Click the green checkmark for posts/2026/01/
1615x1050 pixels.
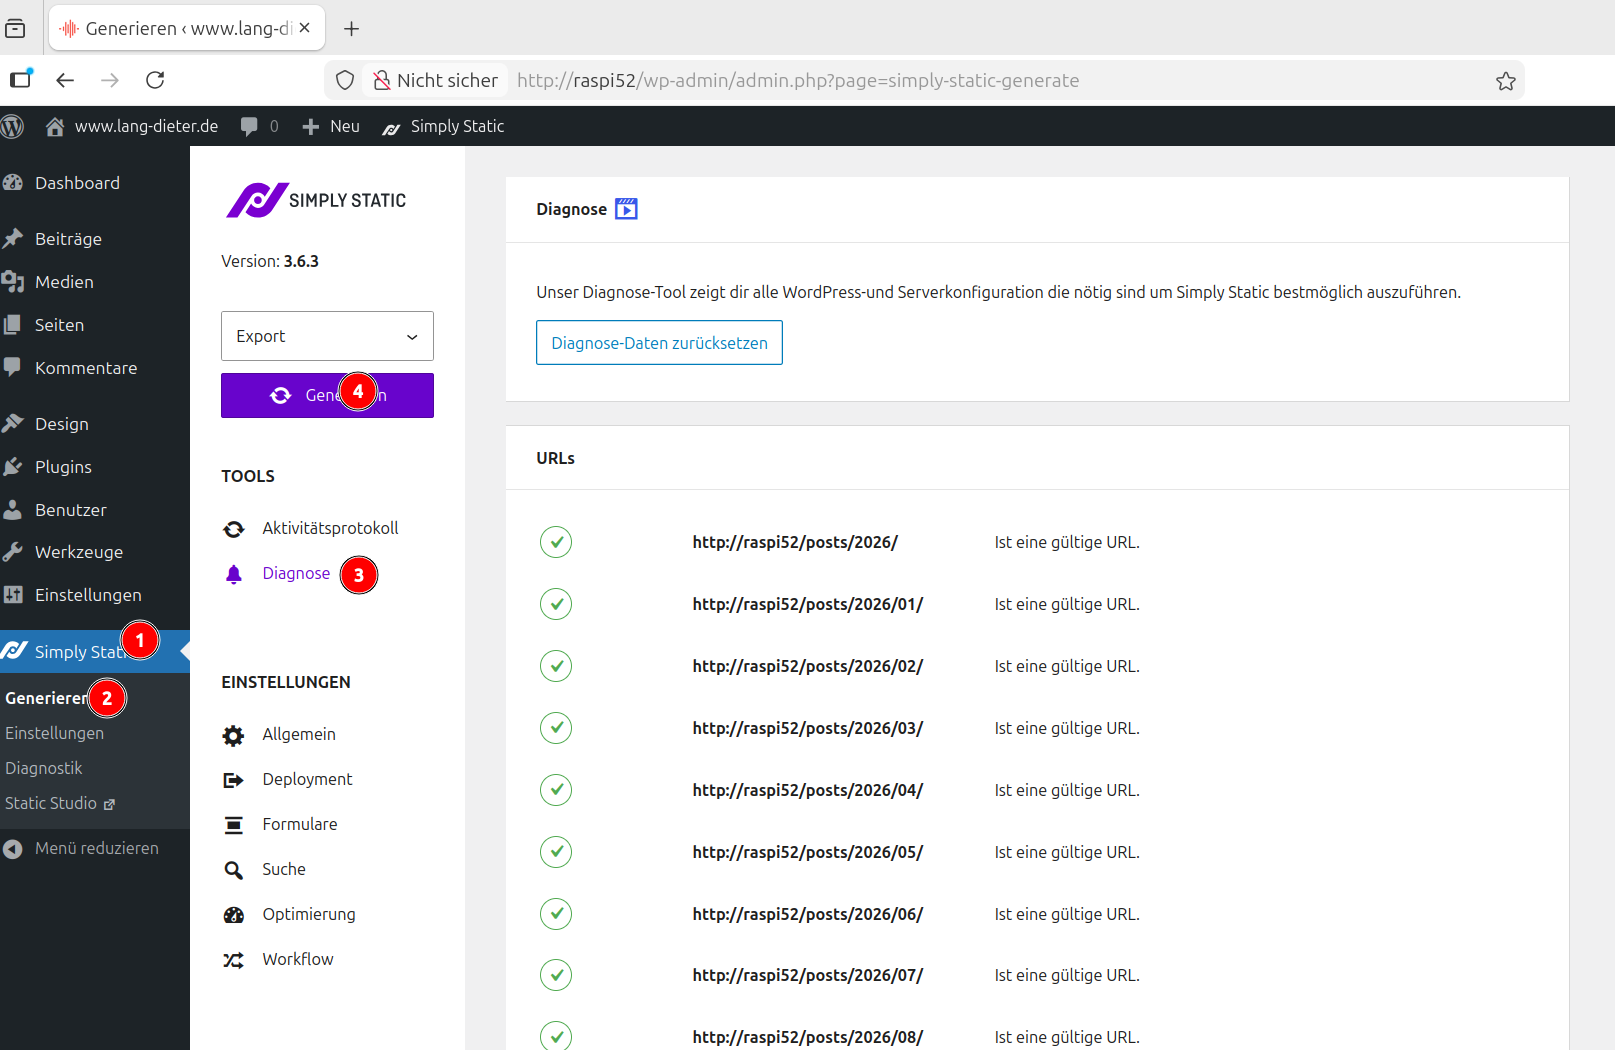(x=556, y=604)
